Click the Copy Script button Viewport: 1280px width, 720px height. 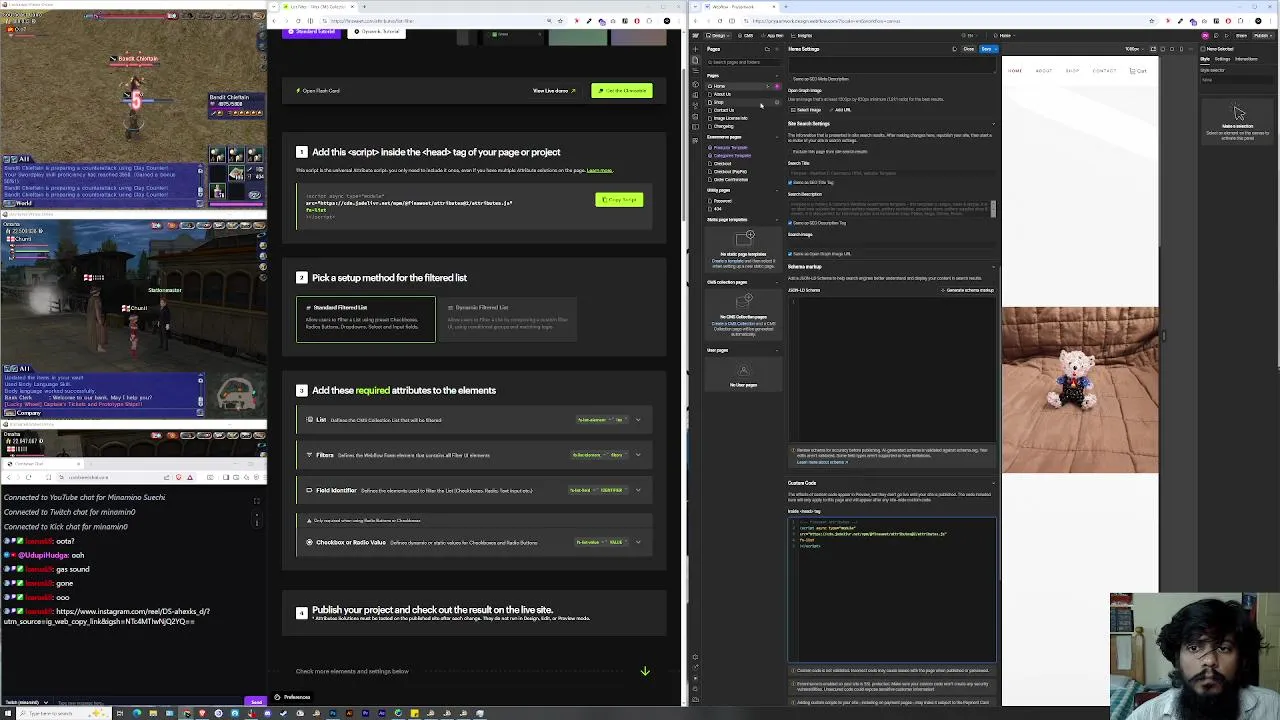click(618, 200)
